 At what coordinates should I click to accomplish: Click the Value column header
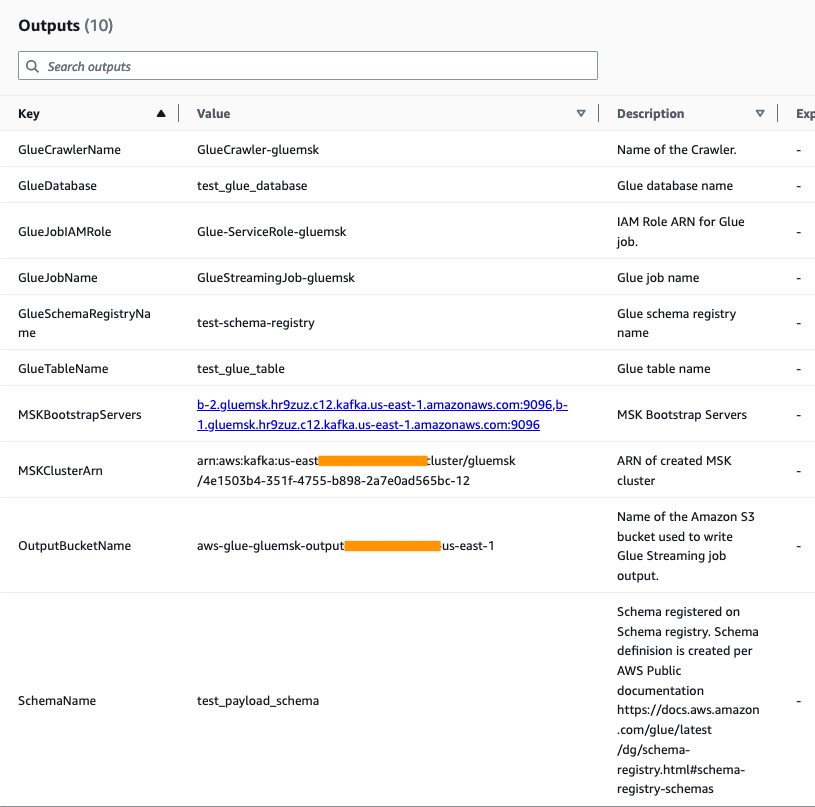(x=213, y=113)
